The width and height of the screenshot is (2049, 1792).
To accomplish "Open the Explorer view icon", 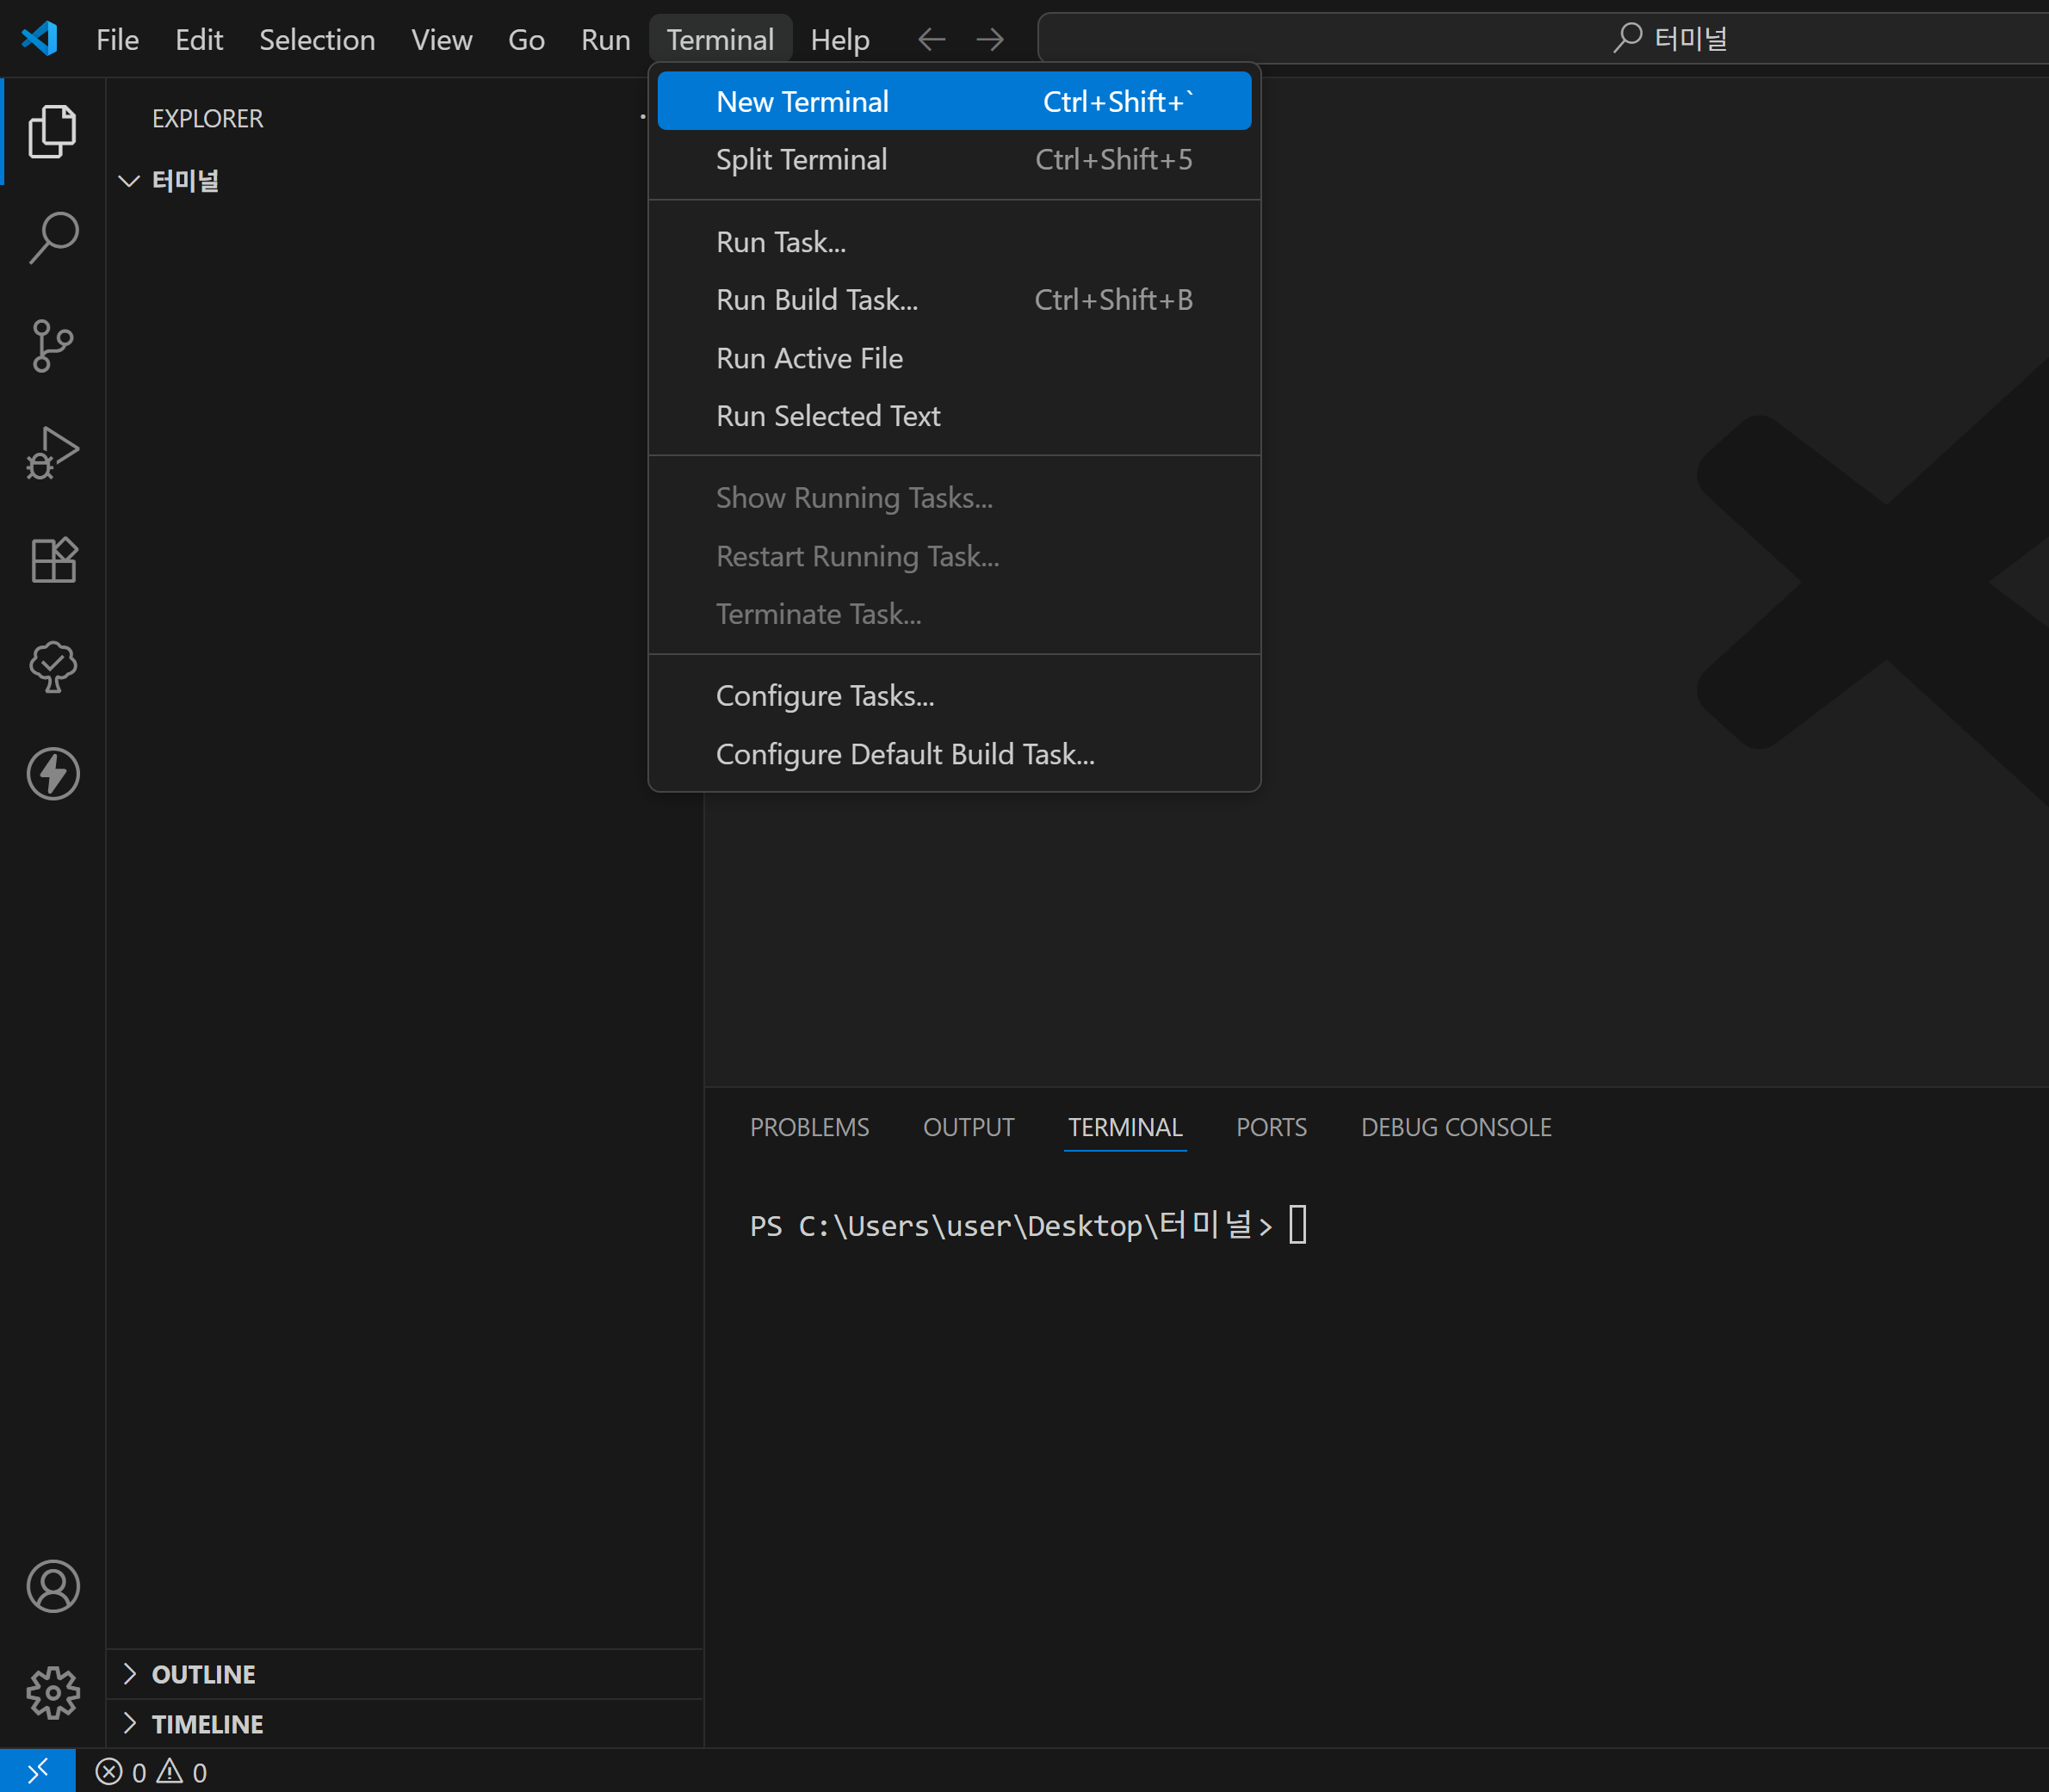I will [52, 131].
